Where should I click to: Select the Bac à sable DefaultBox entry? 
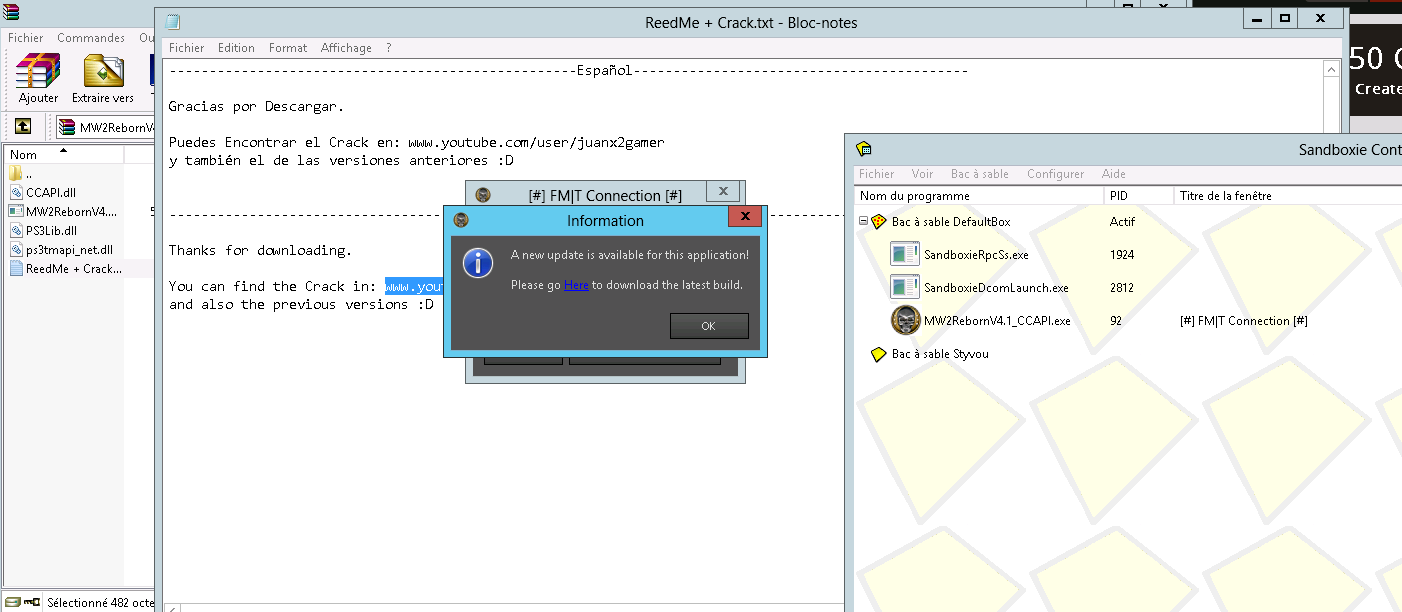coord(951,222)
